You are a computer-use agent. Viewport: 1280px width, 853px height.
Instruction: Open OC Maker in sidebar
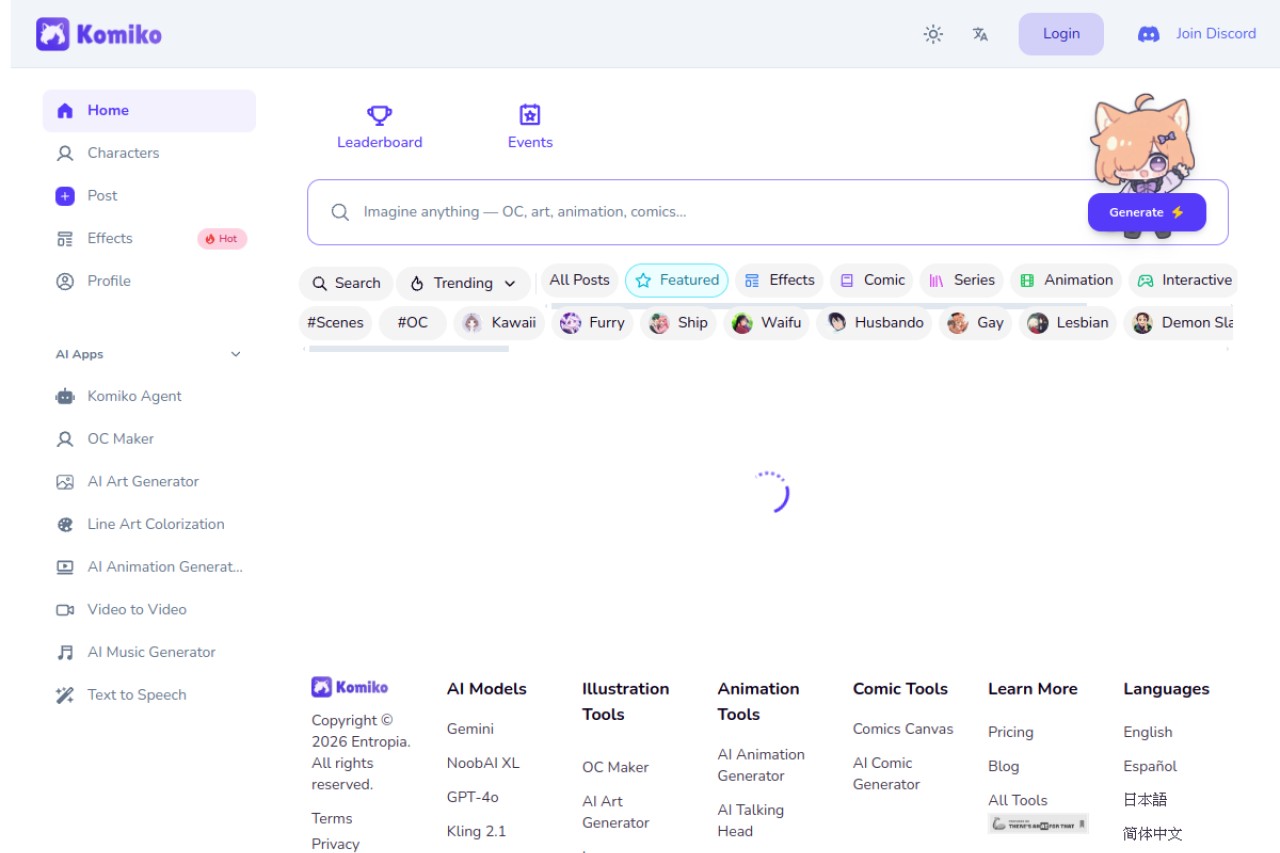click(x=149, y=439)
